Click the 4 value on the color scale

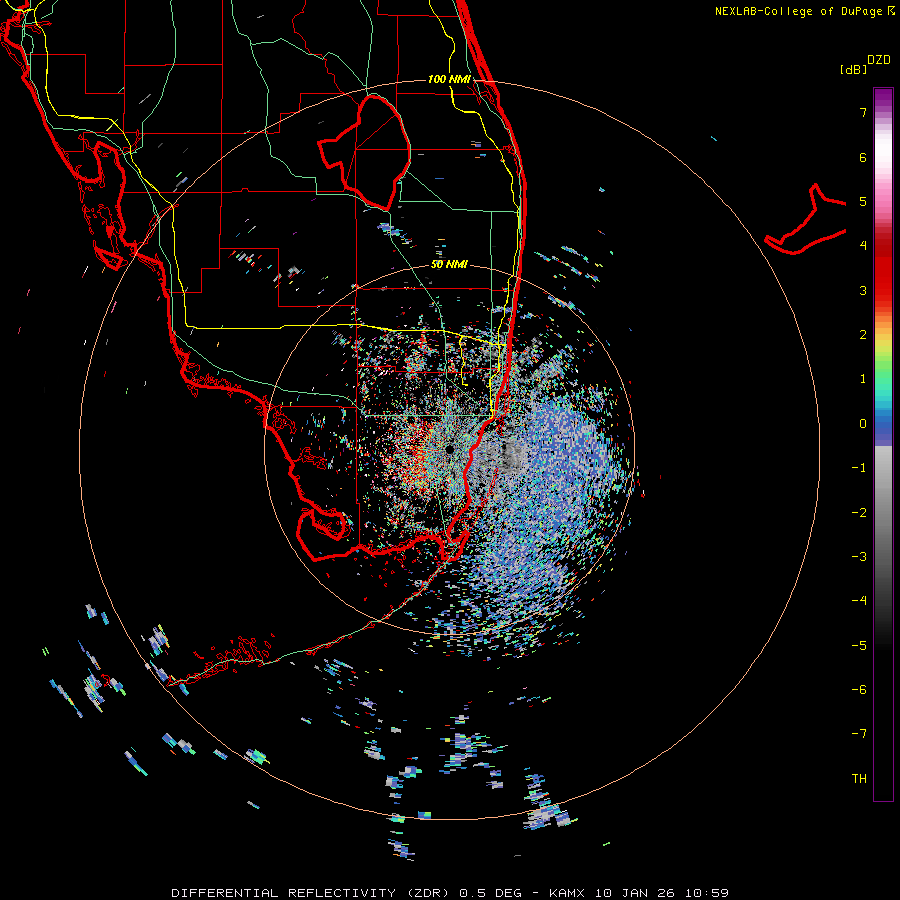(x=863, y=246)
